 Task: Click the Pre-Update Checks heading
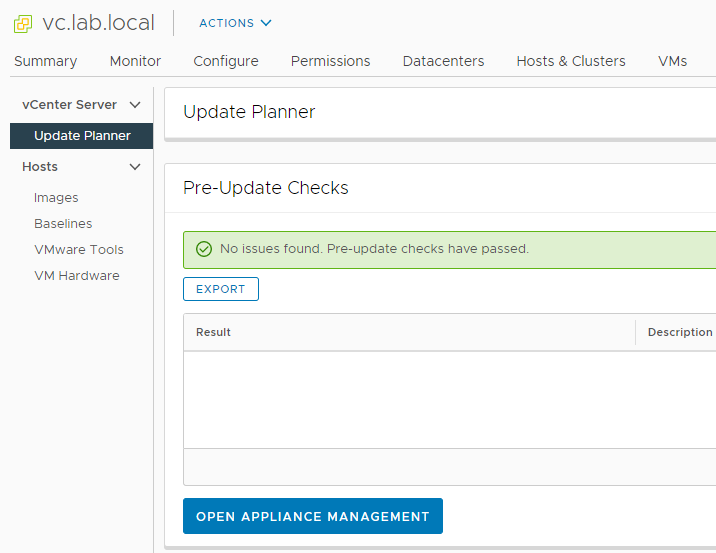click(x=266, y=188)
